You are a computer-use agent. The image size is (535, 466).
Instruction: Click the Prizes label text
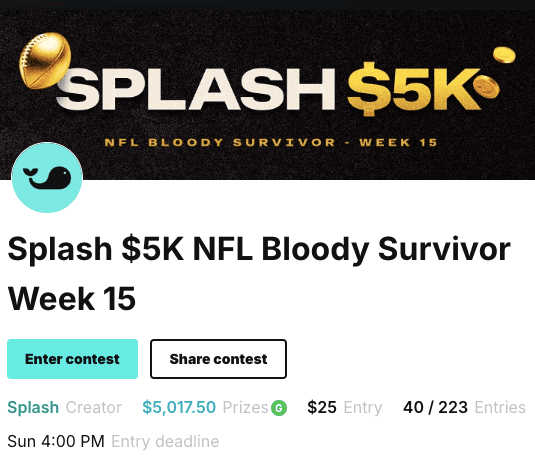point(245,407)
